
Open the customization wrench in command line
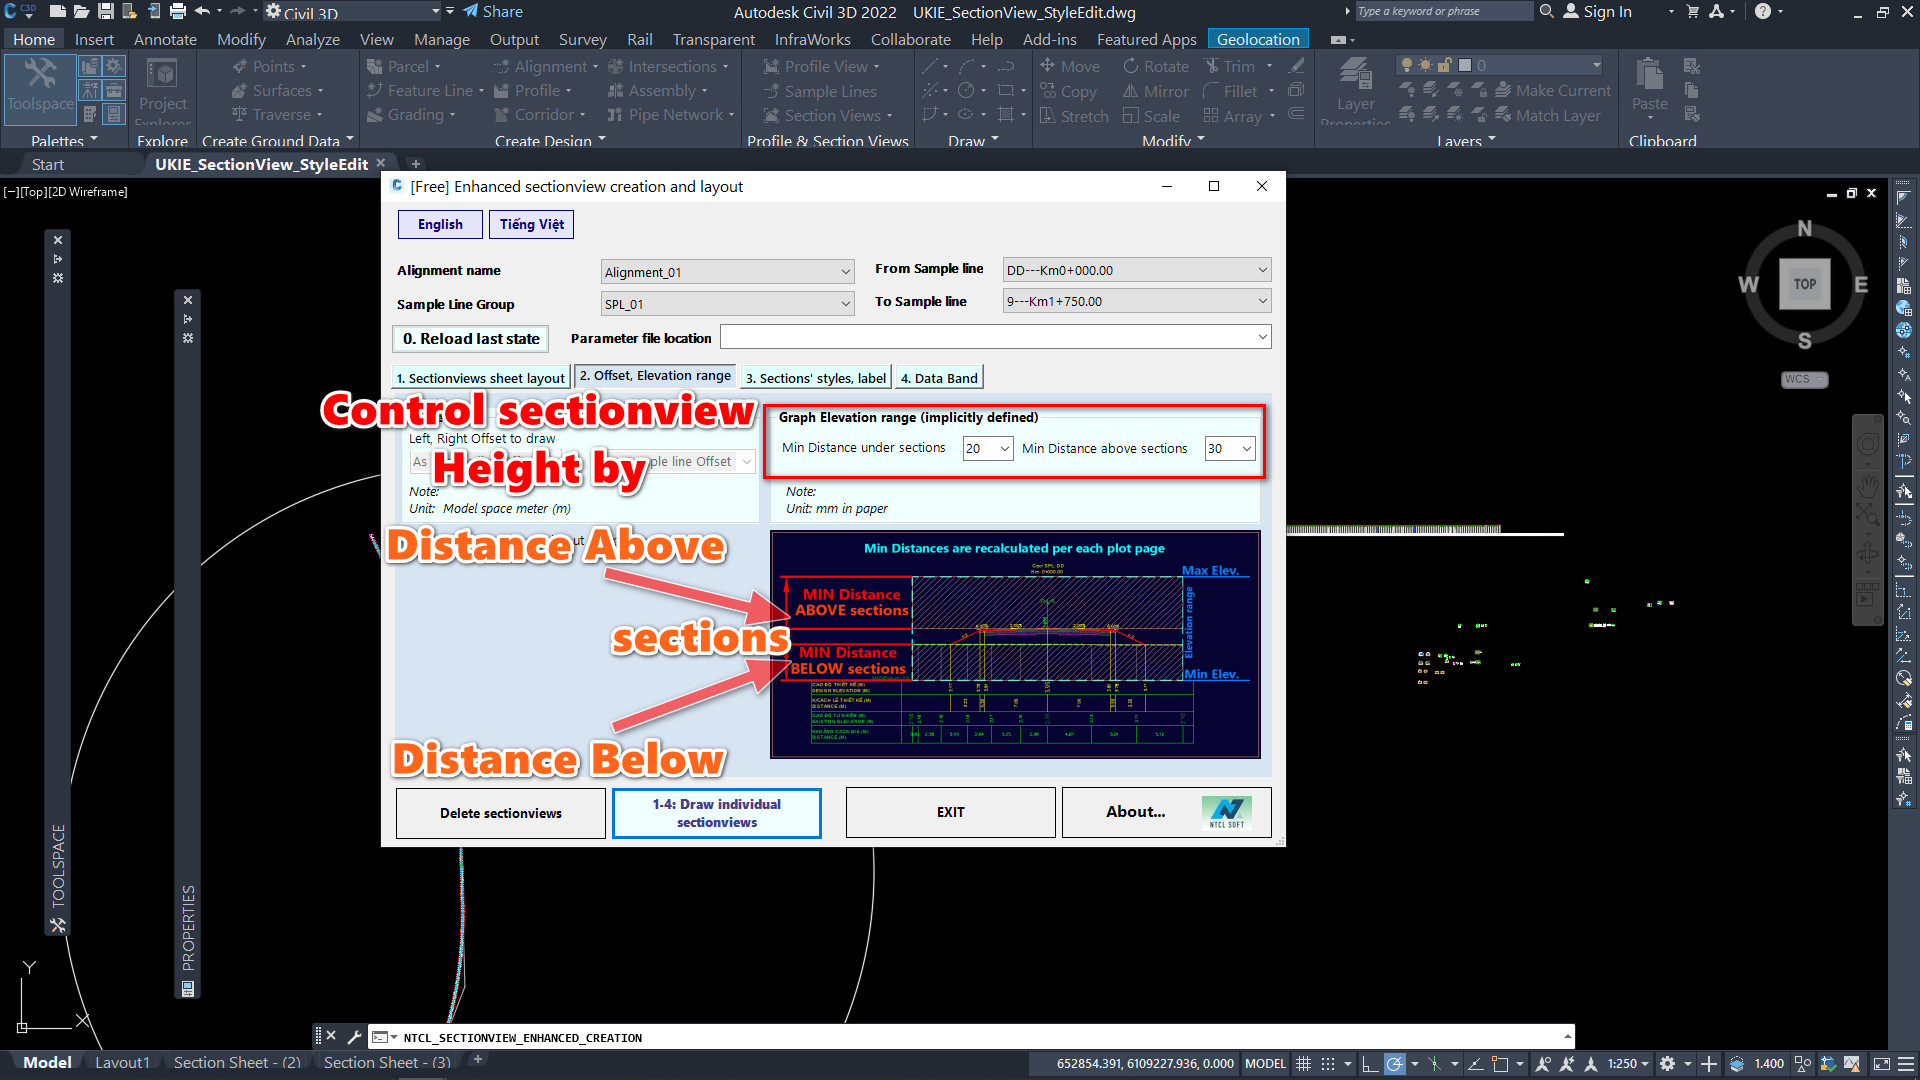click(354, 1037)
